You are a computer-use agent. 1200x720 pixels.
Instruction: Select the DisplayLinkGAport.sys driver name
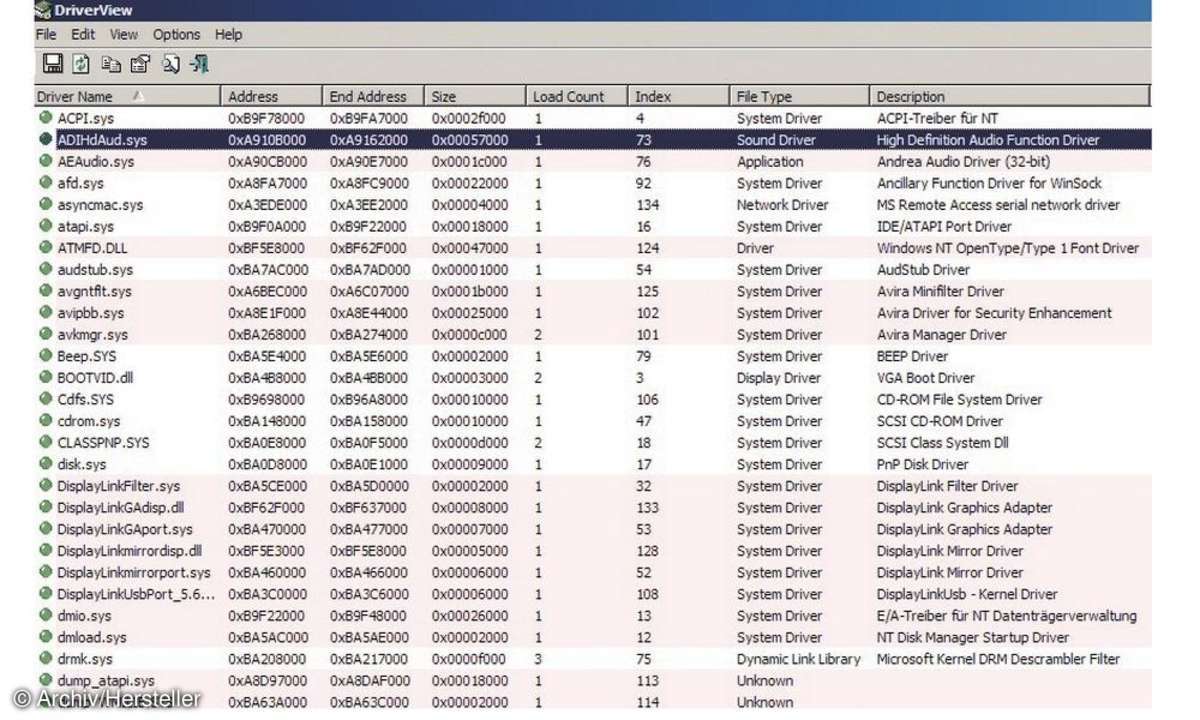point(125,529)
